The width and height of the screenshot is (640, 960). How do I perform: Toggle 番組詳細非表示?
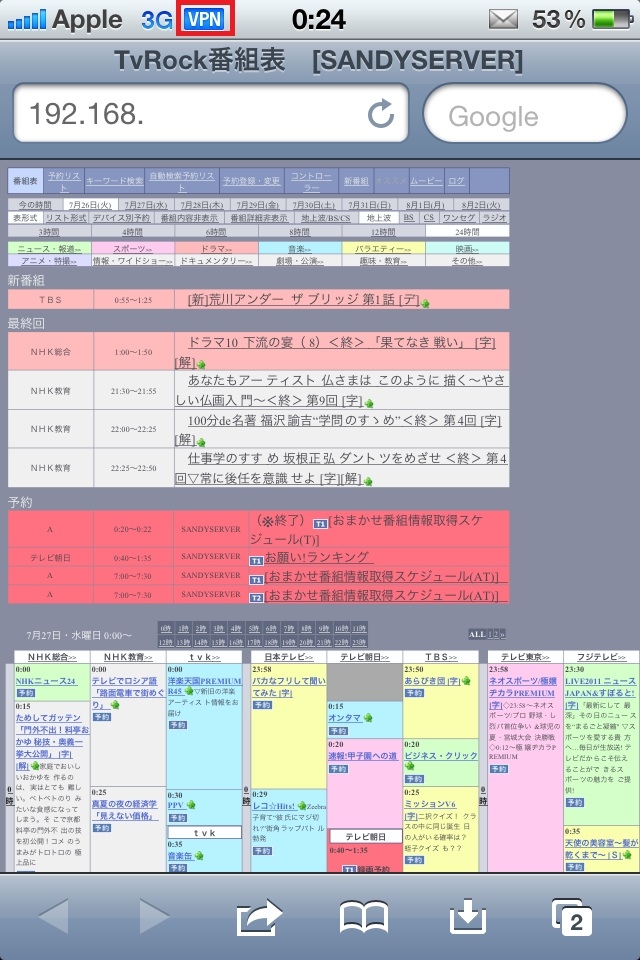[258, 218]
